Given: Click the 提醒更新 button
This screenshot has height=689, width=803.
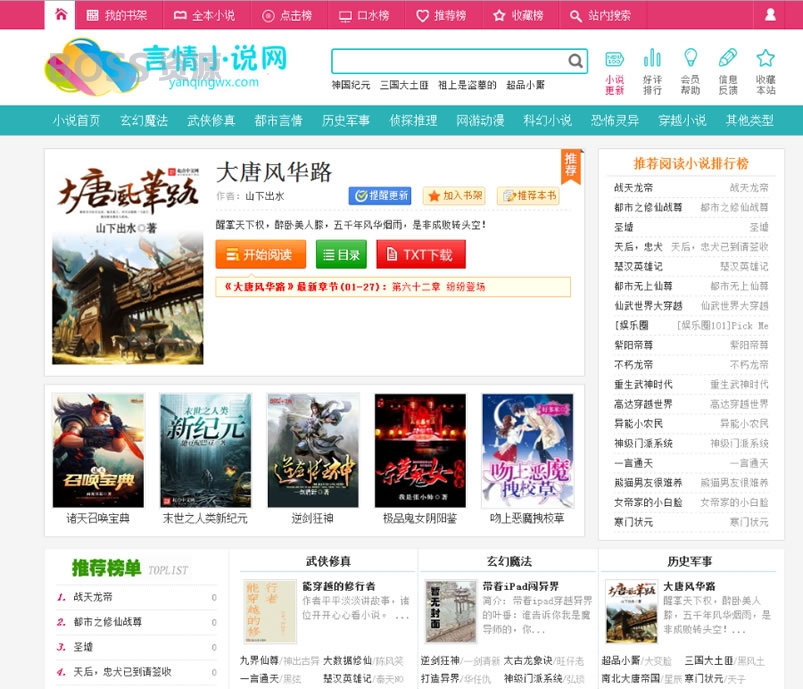Looking at the screenshot, I should [380, 196].
